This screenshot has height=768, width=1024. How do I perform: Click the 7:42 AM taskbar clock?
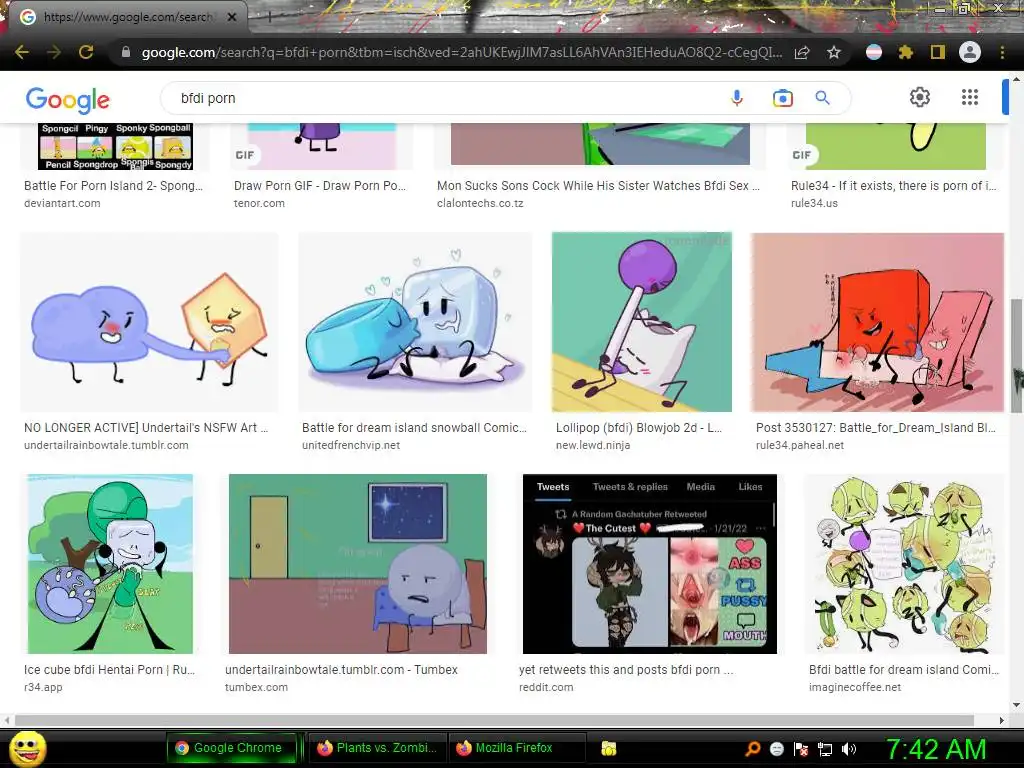point(936,749)
